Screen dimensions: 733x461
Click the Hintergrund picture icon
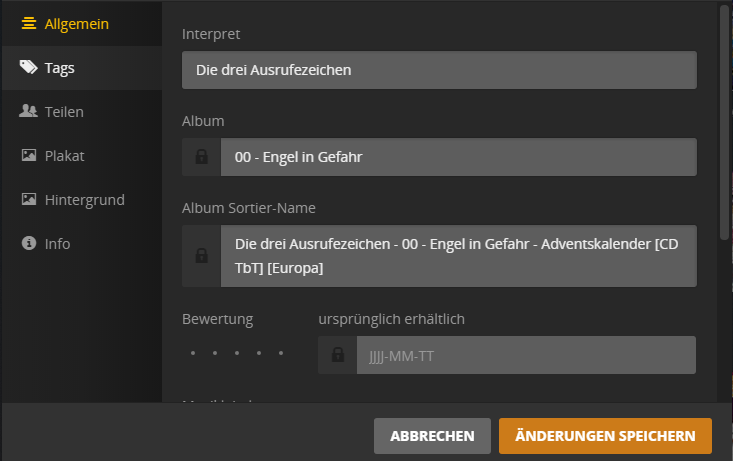(x=29, y=200)
